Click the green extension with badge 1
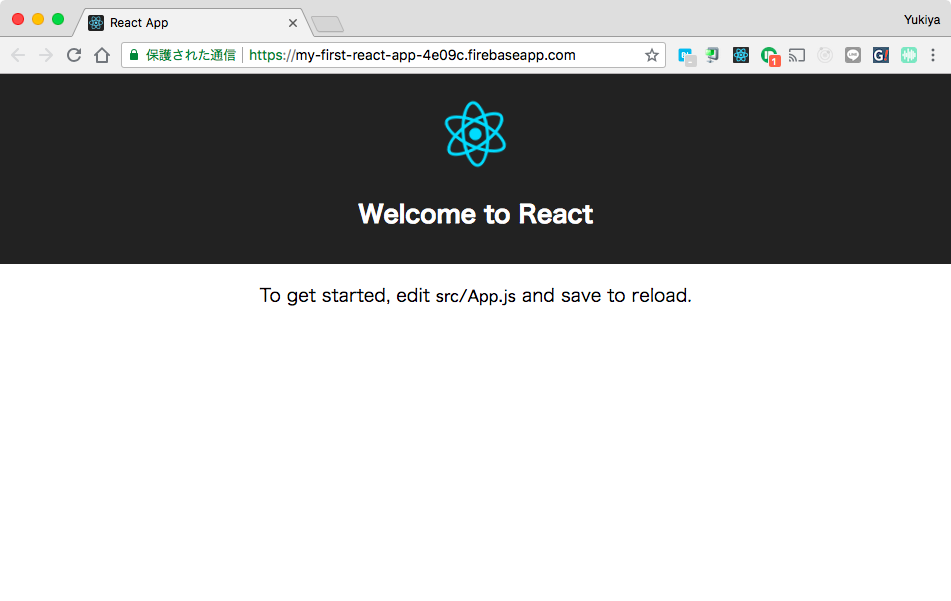Image resolution: width=951 pixels, height=601 pixels. click(x=770, y=56)
